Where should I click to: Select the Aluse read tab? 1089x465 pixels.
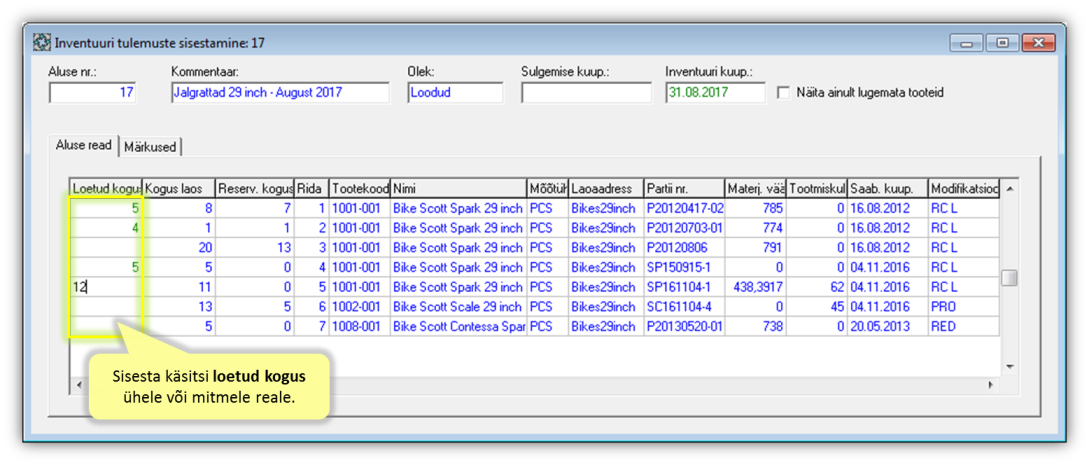tap(83, 145)
